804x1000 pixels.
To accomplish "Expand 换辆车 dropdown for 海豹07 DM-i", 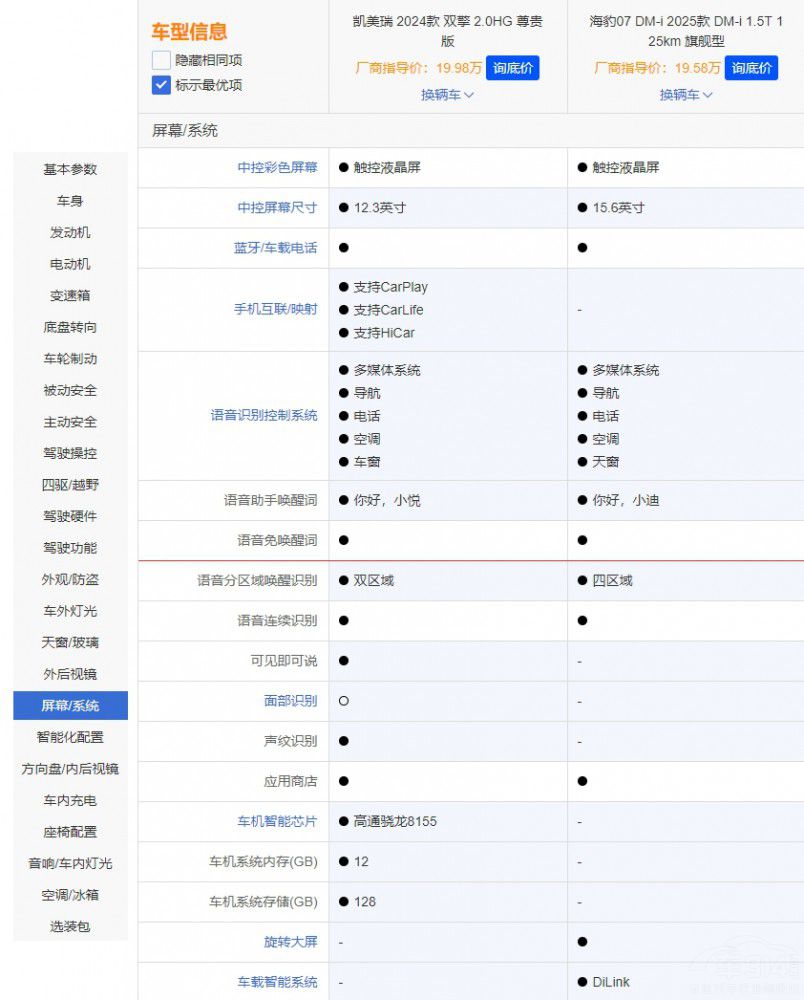I will coord(686,95).
